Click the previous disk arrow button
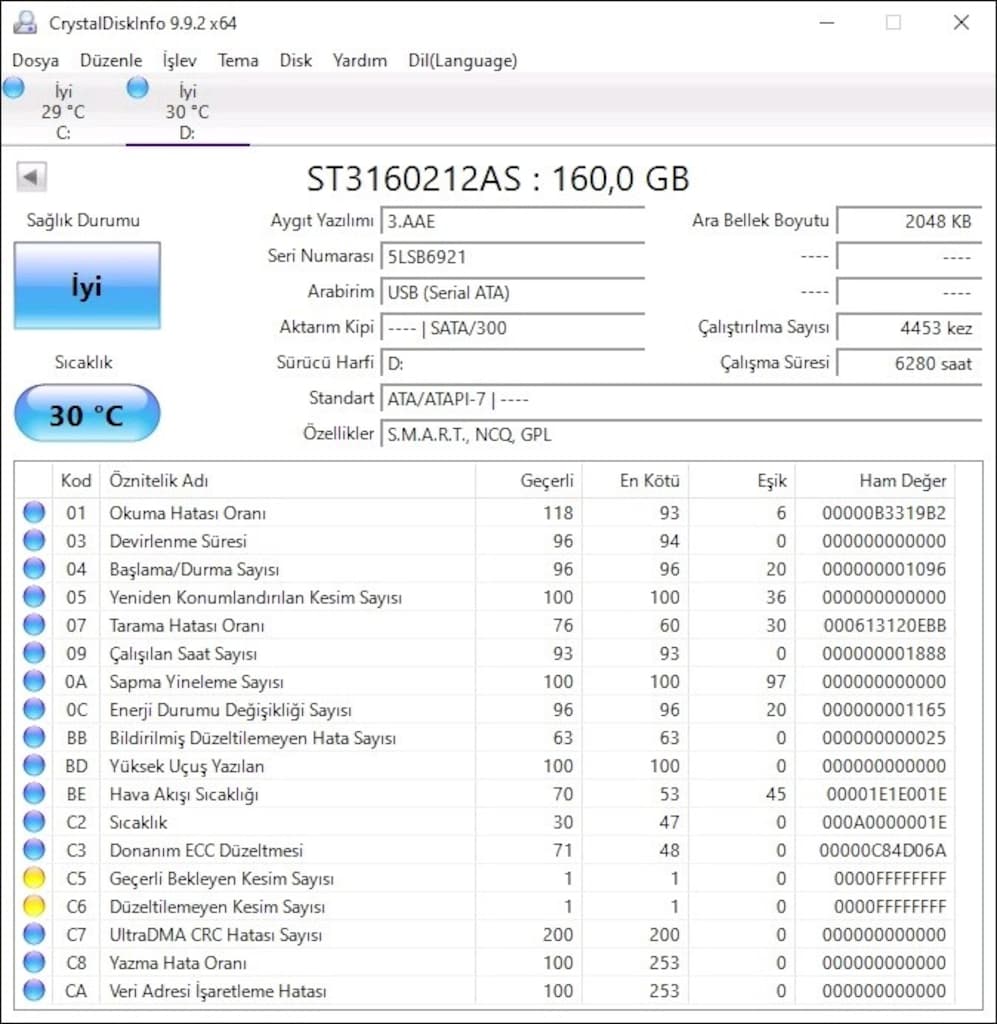The image size is (997, 1024). [x=31, y=176]
